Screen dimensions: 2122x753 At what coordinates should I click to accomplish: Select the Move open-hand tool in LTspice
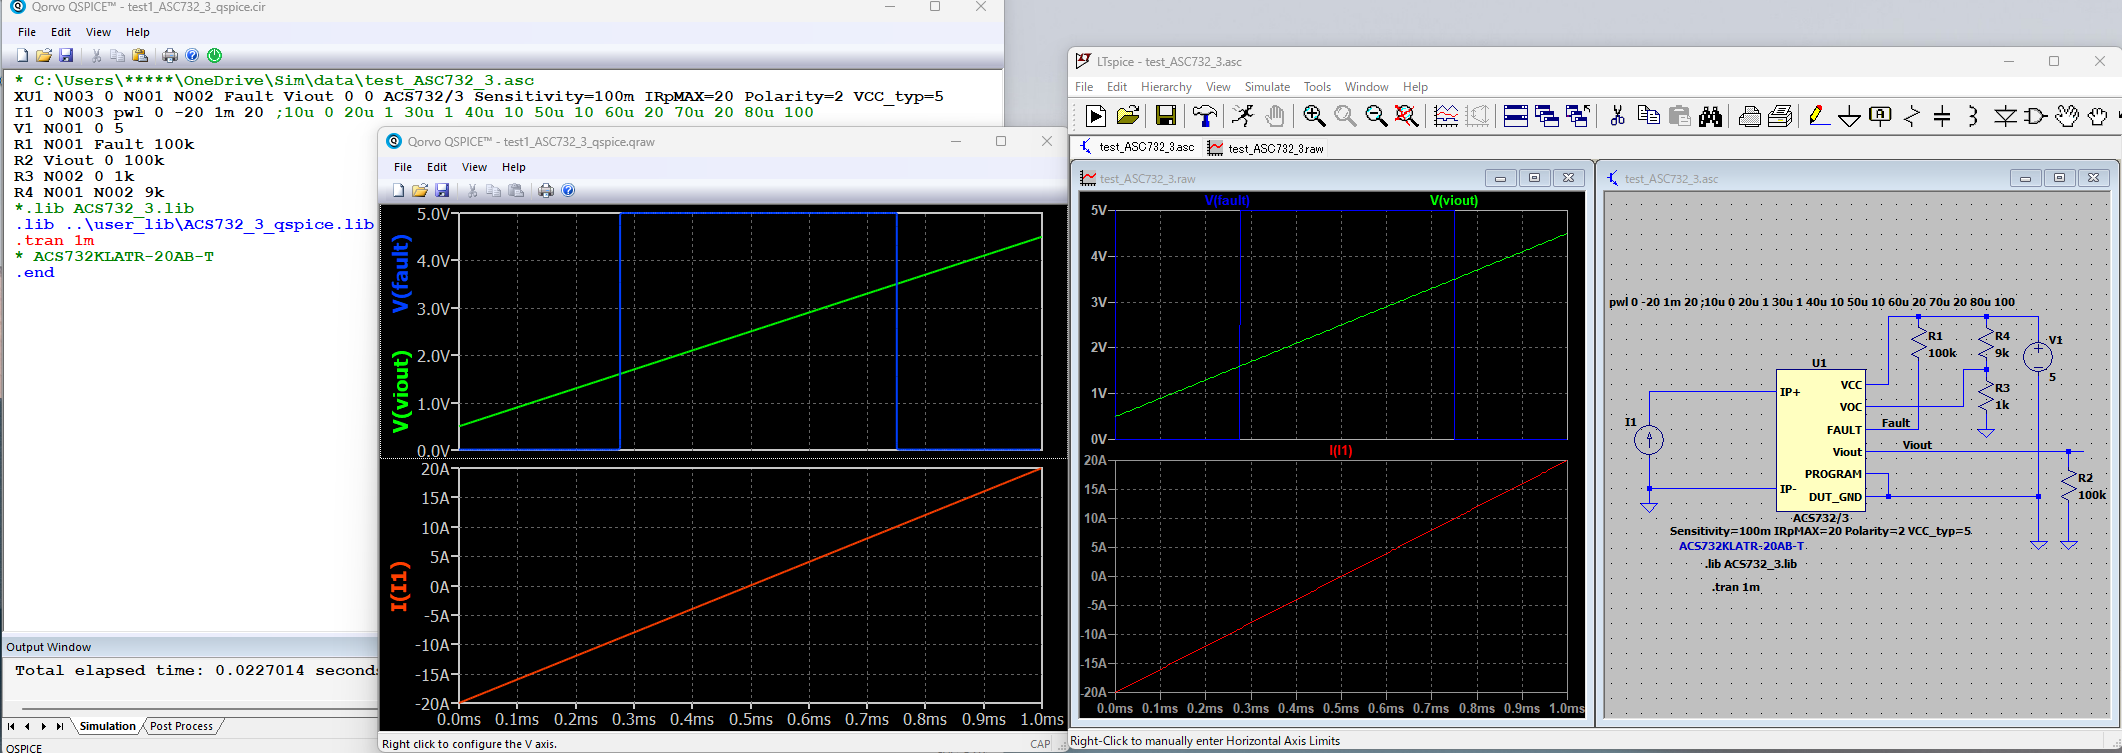(x=2066, y=116)
